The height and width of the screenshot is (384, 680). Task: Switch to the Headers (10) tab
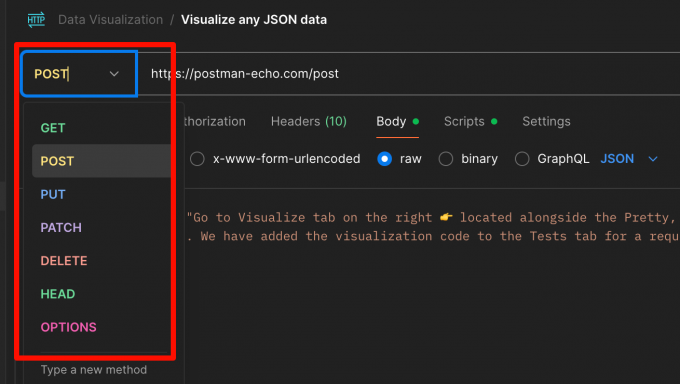(x=309, y=121)
